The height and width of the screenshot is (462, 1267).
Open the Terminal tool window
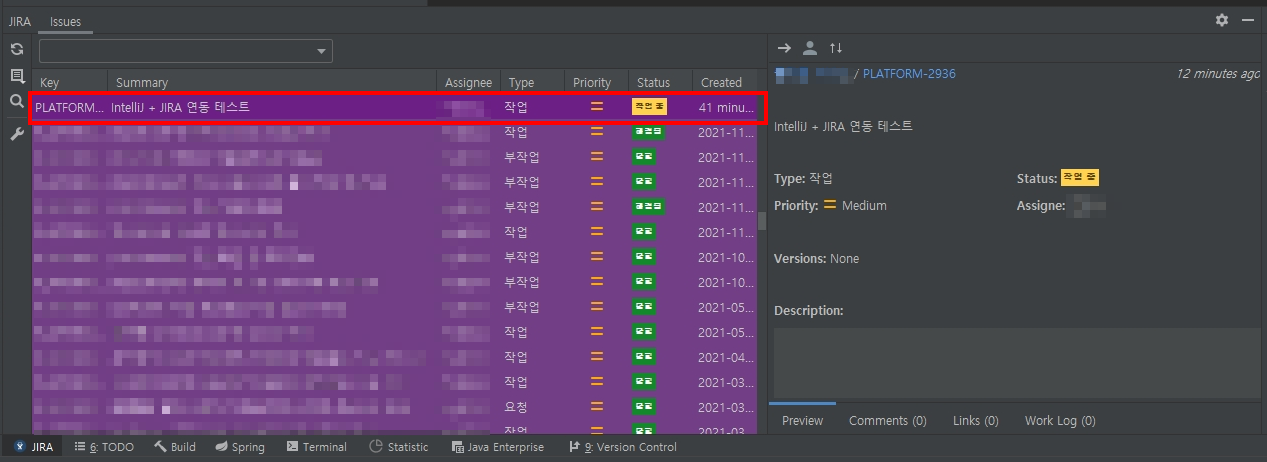click(x=317, y=447)
